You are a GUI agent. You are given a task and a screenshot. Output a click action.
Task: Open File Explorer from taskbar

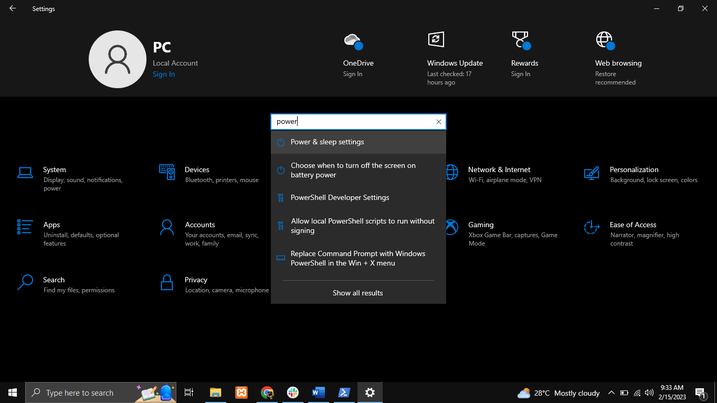215,392
